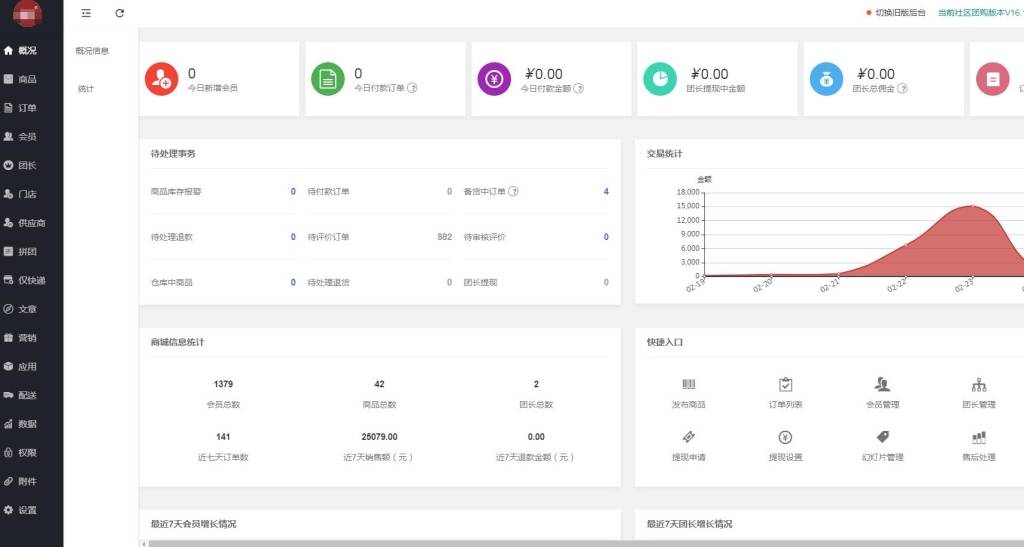The image size is (1024, 547).
Task: Click 待评价订单 count 882
Action: coord(445,237)
